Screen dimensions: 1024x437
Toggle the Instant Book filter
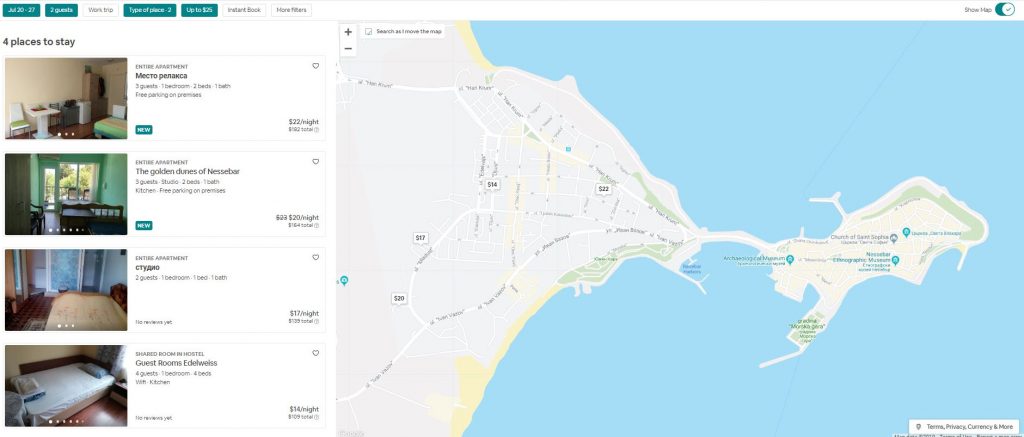click(x=244, y=10)
